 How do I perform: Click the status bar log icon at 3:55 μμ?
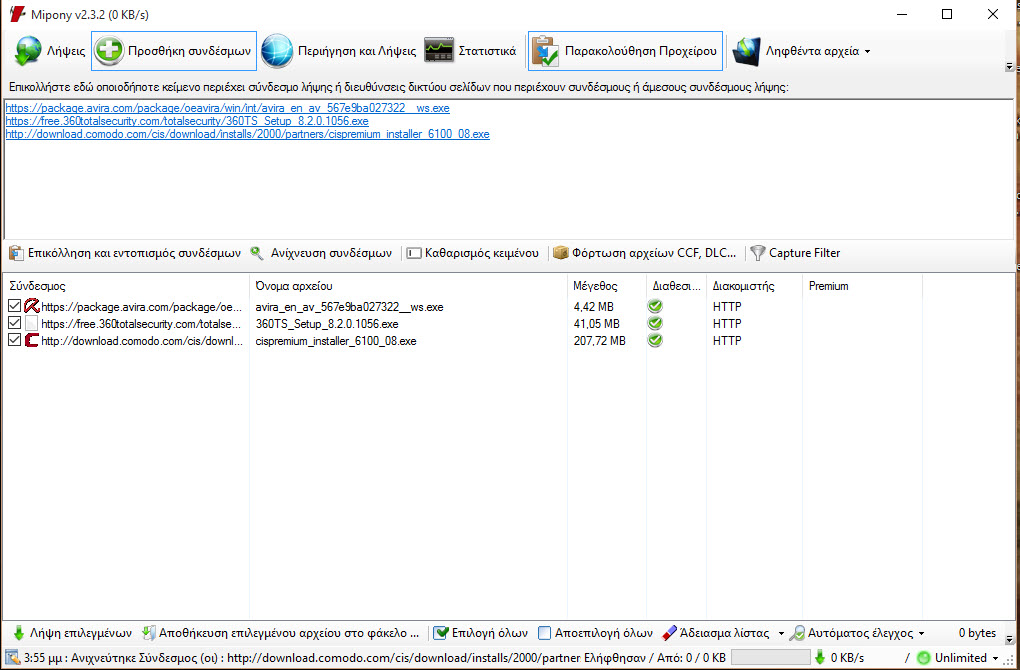[x=12, y=658]
